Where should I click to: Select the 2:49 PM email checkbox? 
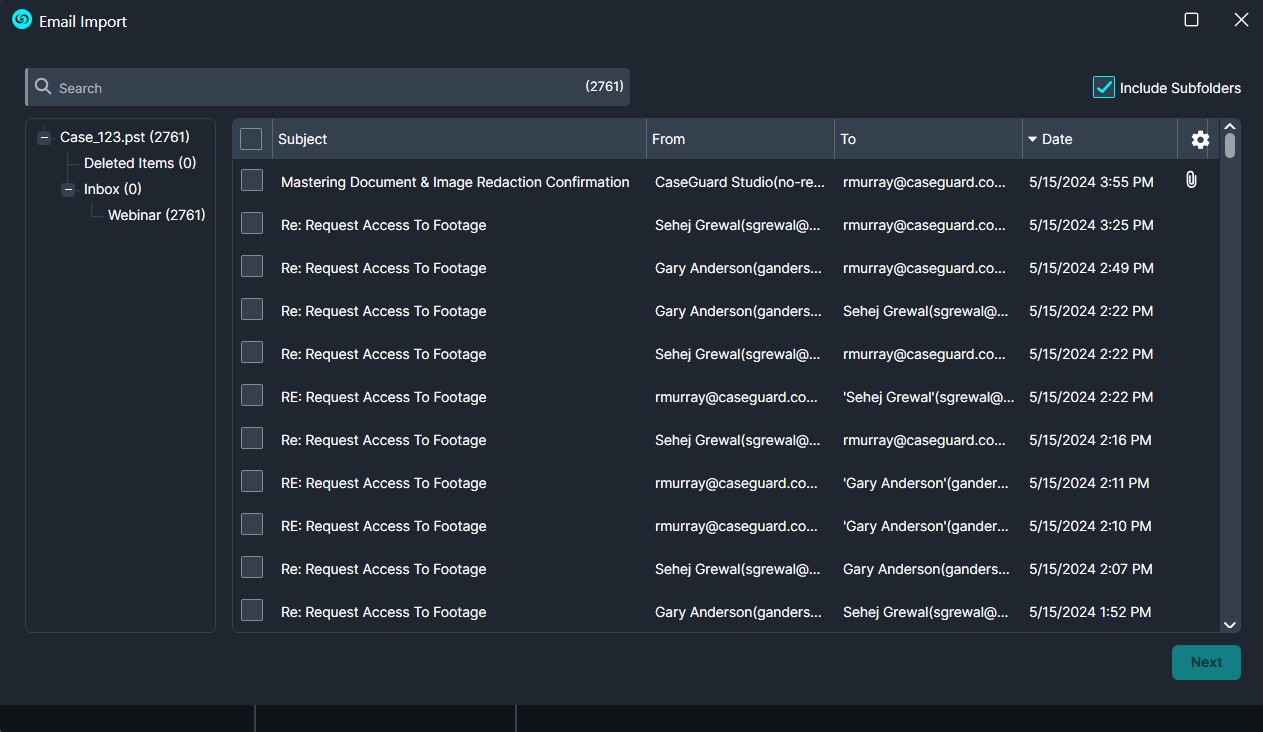click(x=252, y=266)
